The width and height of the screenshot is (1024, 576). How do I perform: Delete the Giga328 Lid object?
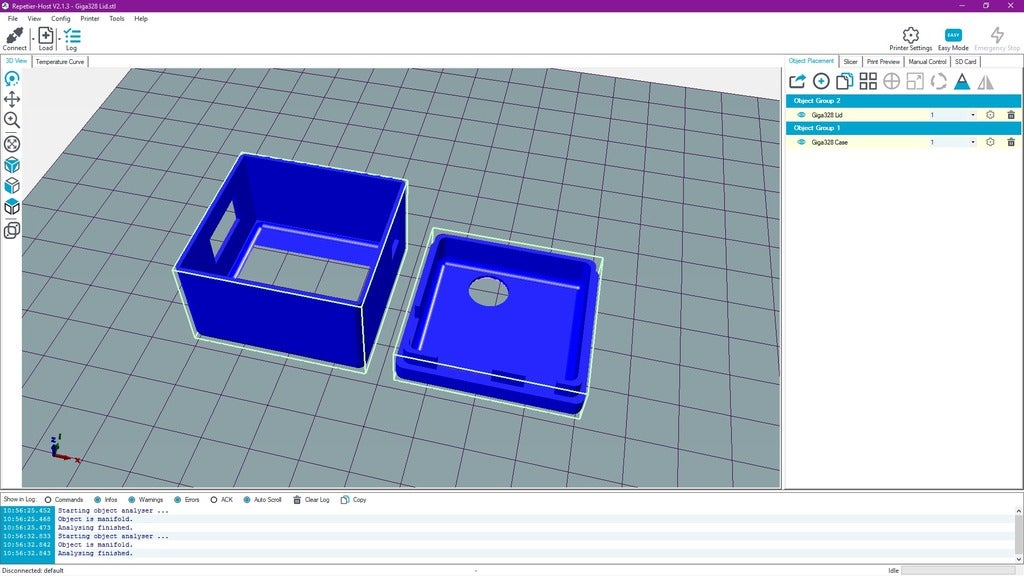point(1011,115)
